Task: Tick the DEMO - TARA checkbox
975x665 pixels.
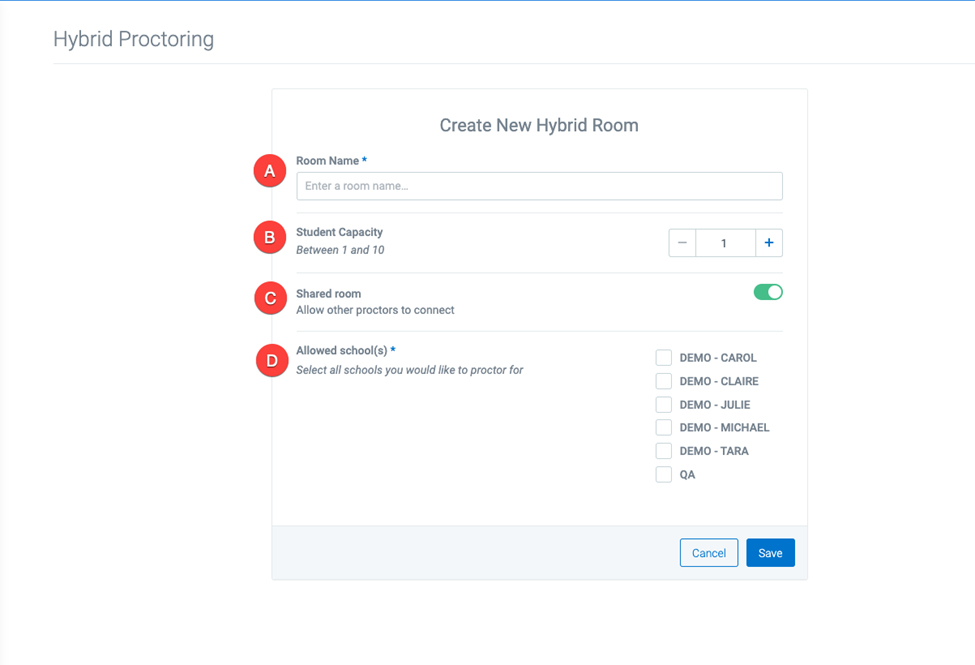Action: click(x=664, y=451)
